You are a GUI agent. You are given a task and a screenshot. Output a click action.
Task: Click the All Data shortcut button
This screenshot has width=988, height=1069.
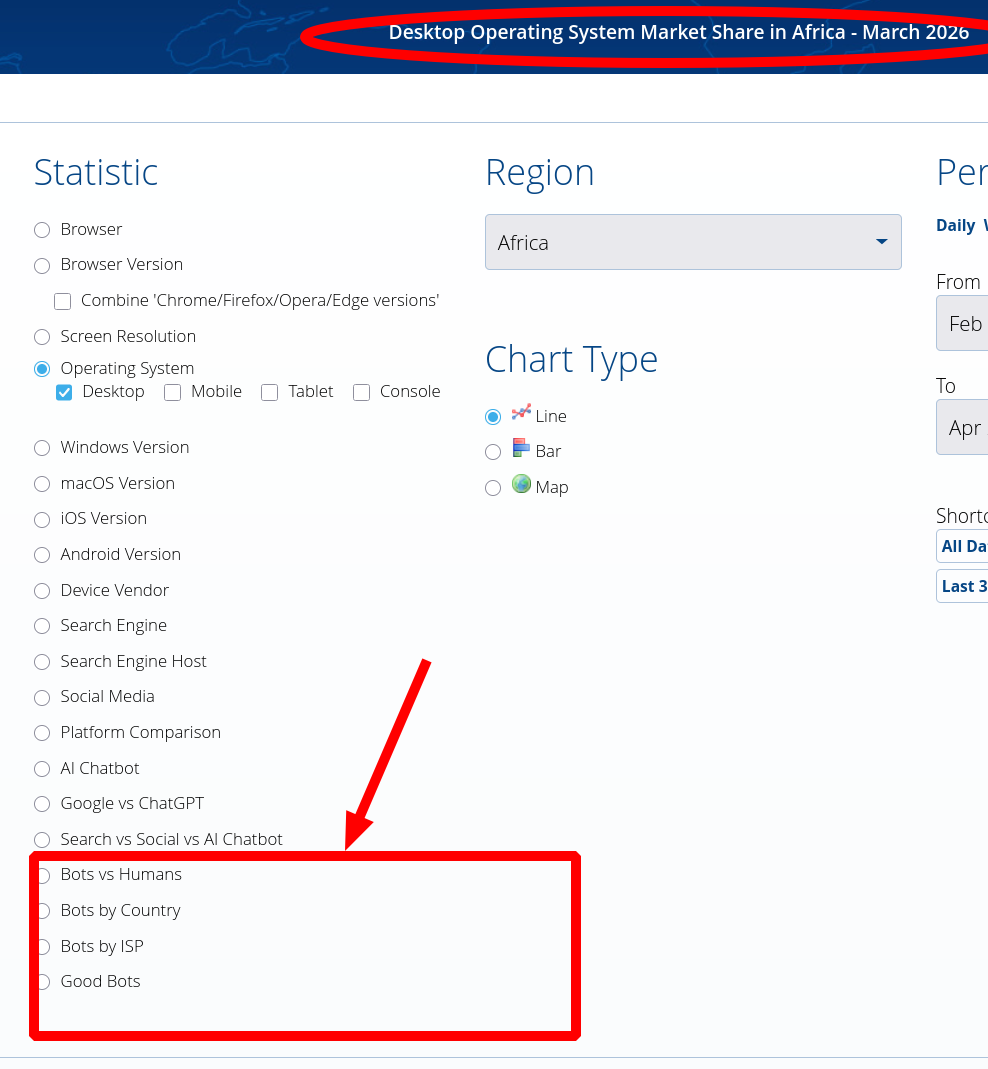[x=963, y=546]
